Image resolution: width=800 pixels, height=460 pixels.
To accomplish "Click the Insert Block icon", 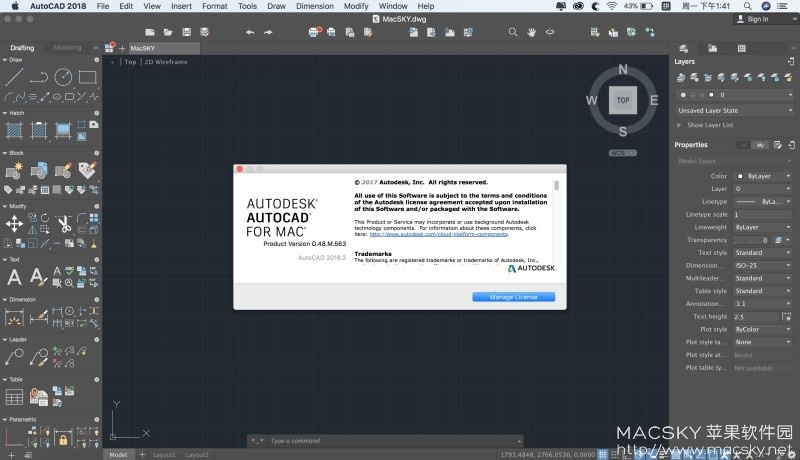I will pyautogui.click(x=14, y=171).
